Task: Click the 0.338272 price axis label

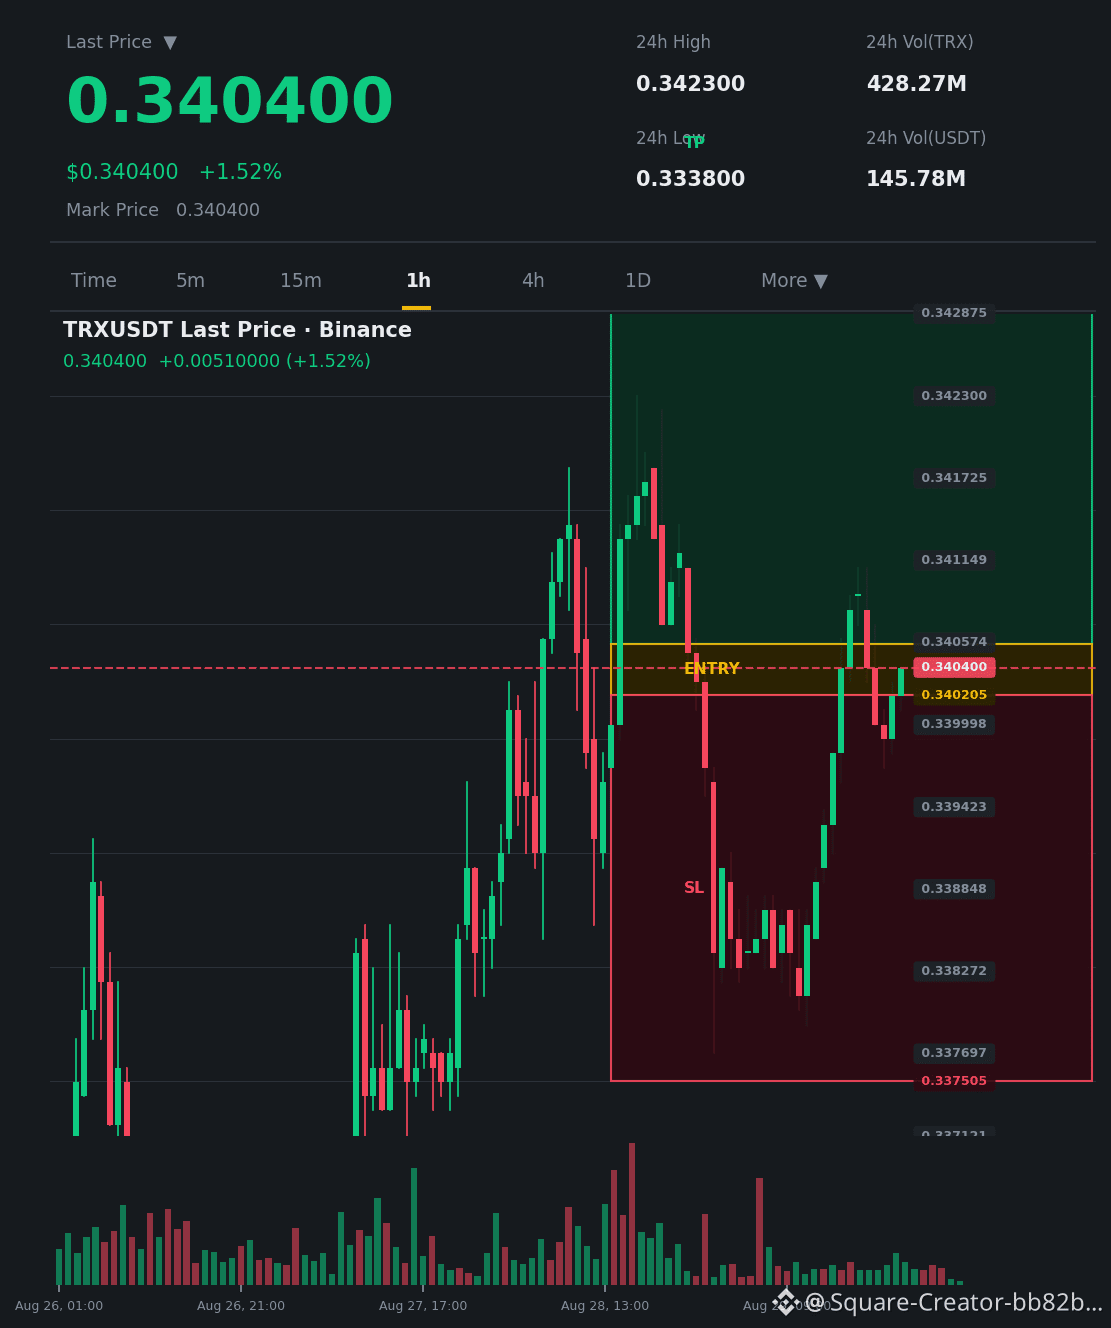Action: 954,971
